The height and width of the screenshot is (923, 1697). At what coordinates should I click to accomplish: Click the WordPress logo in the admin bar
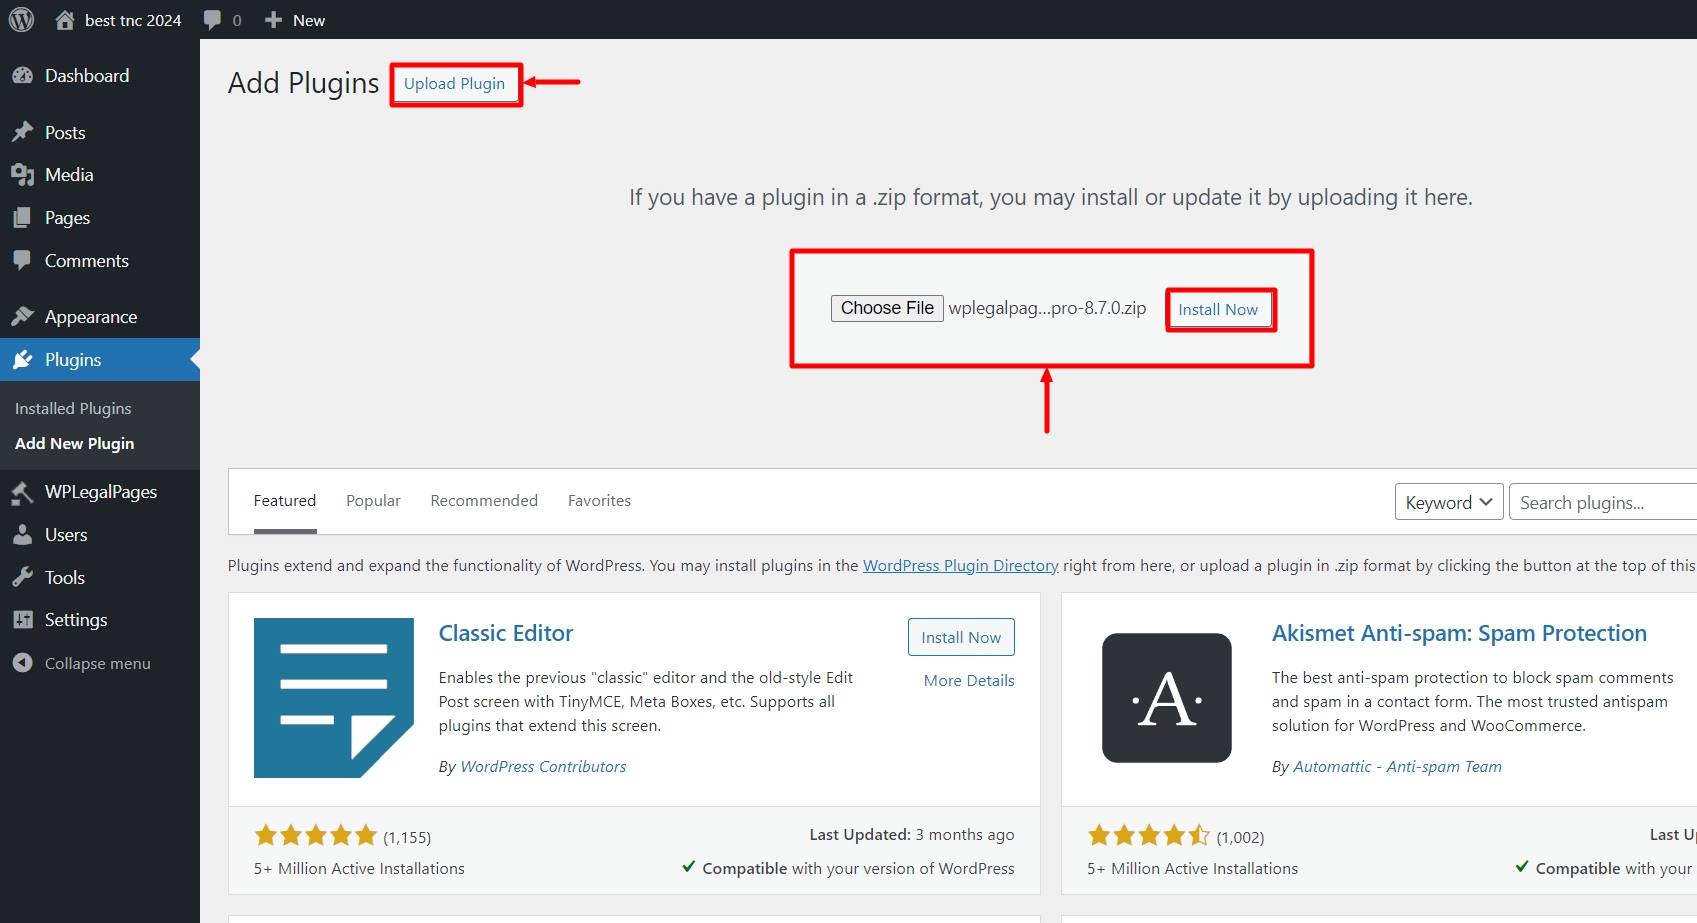pyautogui.click(x=21, y=19)
